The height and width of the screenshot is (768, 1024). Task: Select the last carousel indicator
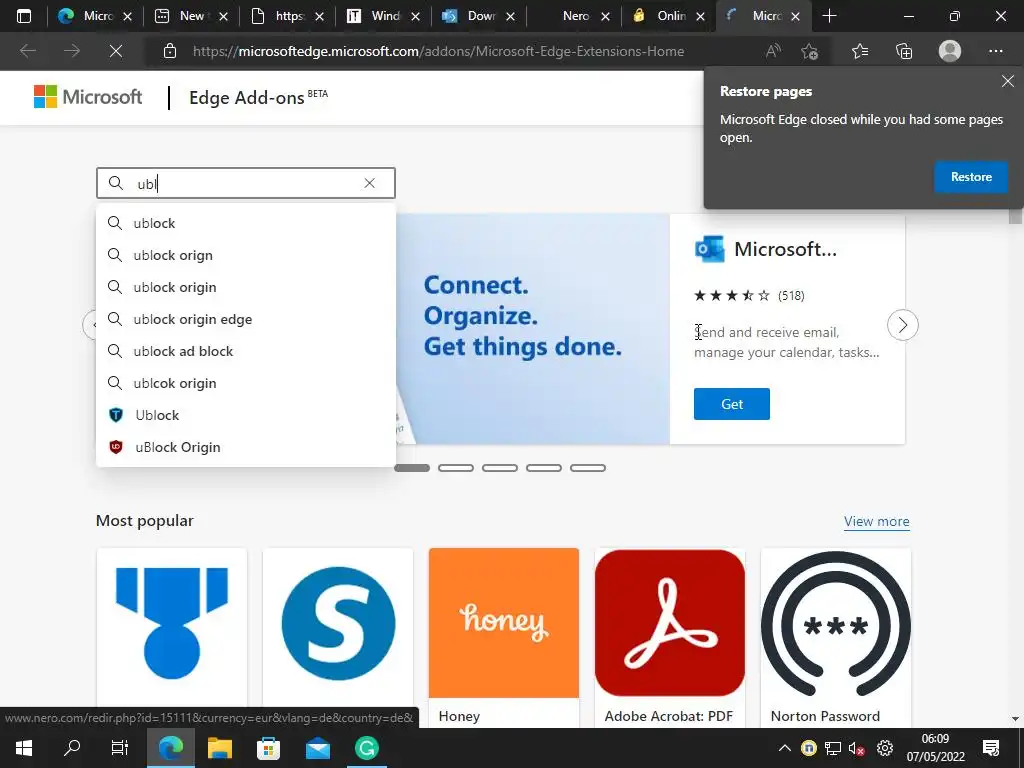pos(588,468)
